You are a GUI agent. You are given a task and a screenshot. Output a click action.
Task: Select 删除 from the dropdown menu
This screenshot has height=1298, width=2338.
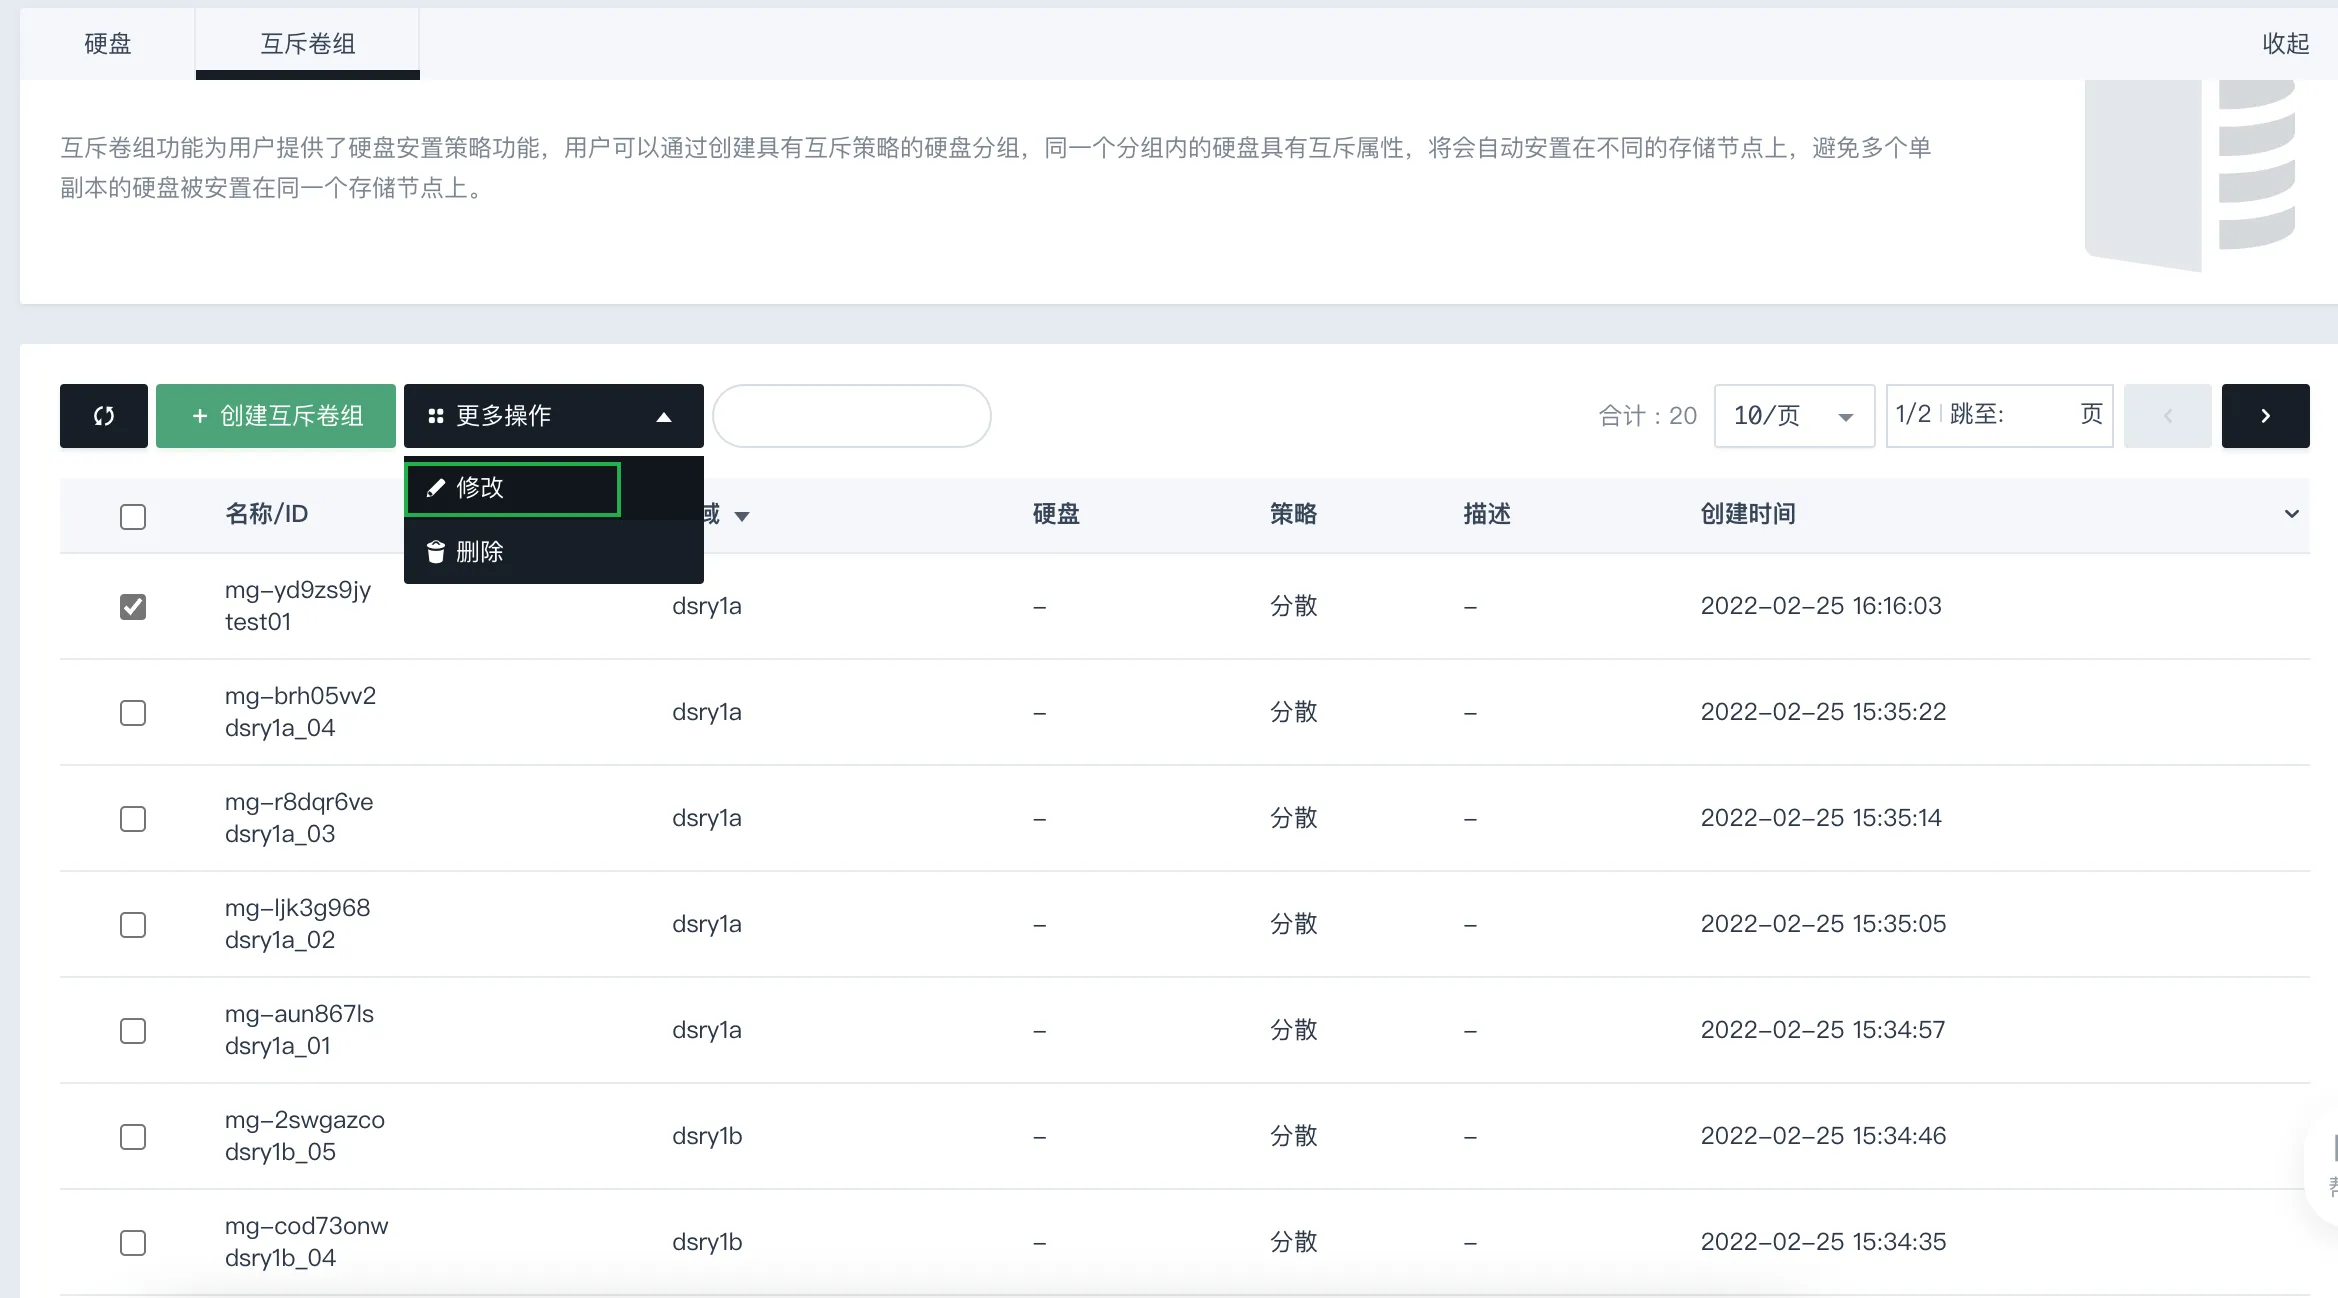[554, 552]
